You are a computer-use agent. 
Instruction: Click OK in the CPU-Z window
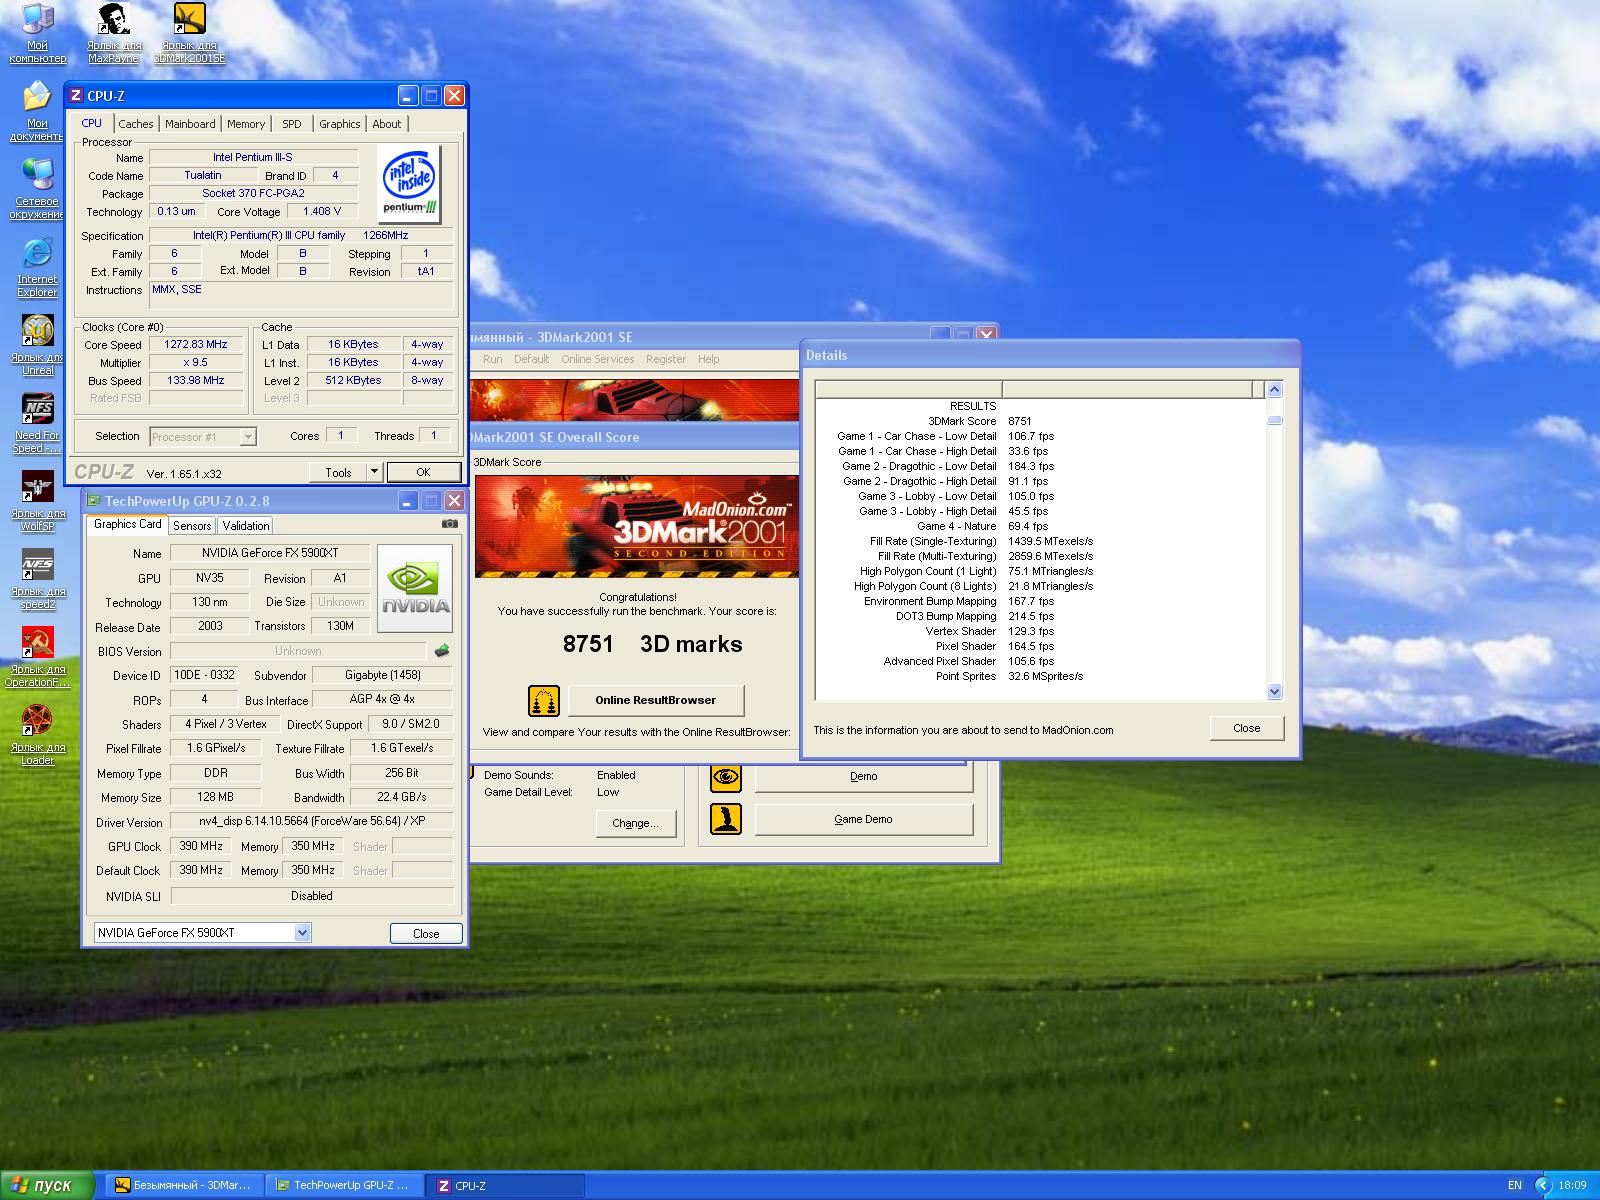(x=424, y=472)
